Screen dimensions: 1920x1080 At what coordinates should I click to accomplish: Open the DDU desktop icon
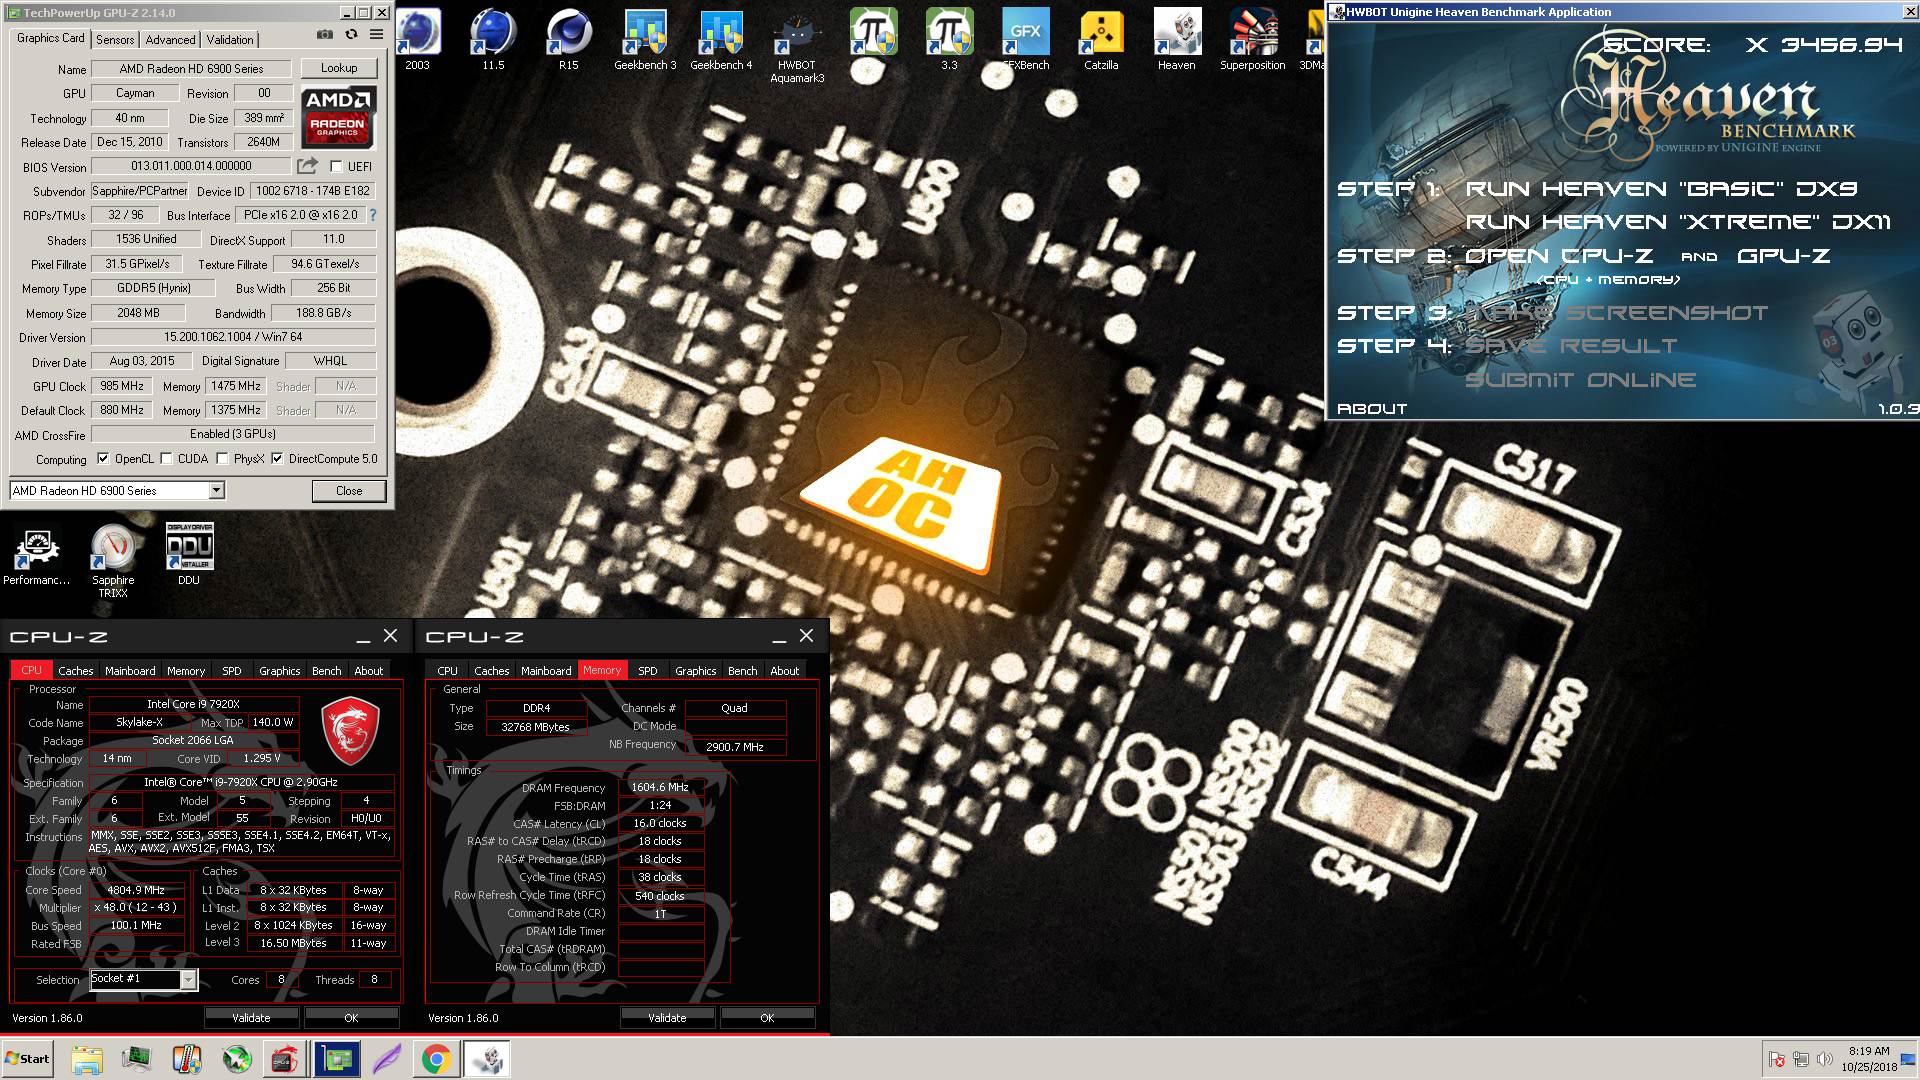(x=189, y=553)
